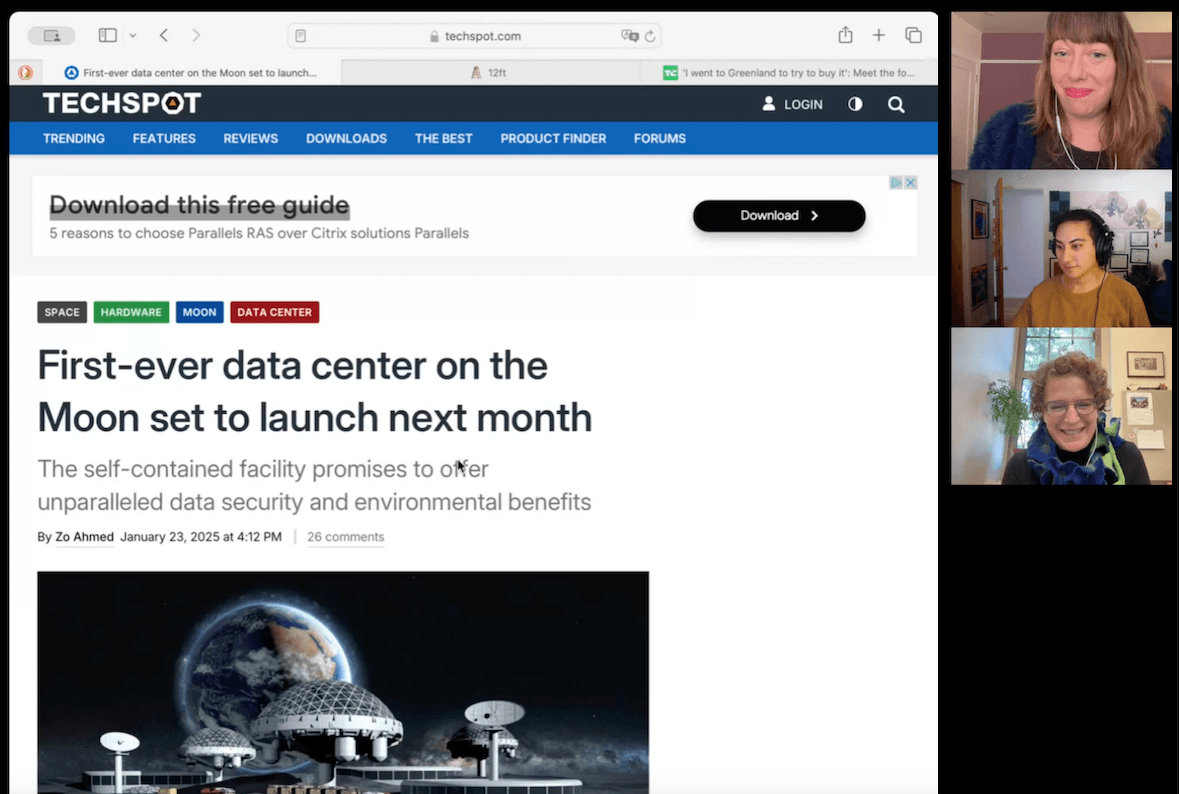Switch to First-ever data center tab
1179x794 pixels.
click(191, 73)
